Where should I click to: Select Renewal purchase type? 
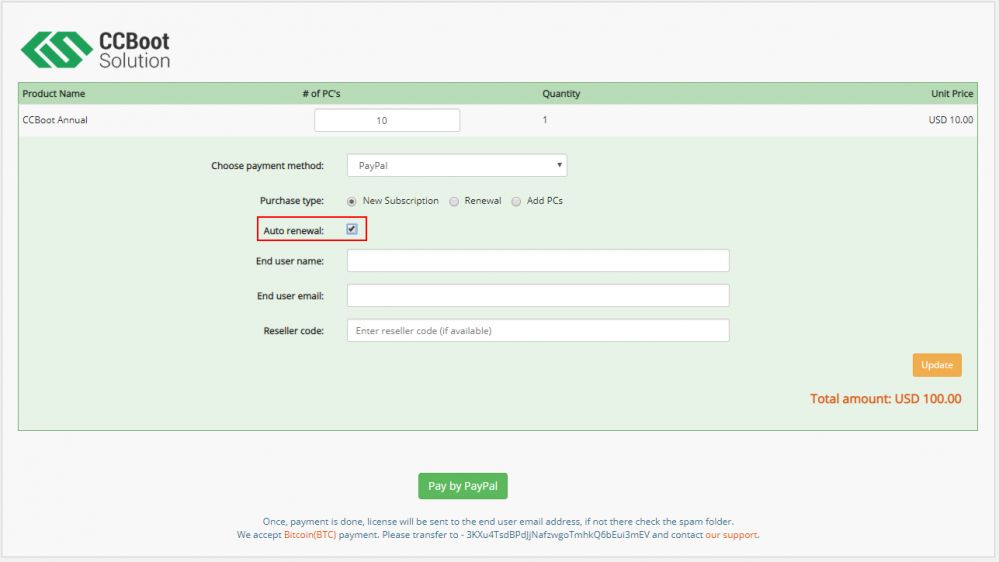[454, 201]
